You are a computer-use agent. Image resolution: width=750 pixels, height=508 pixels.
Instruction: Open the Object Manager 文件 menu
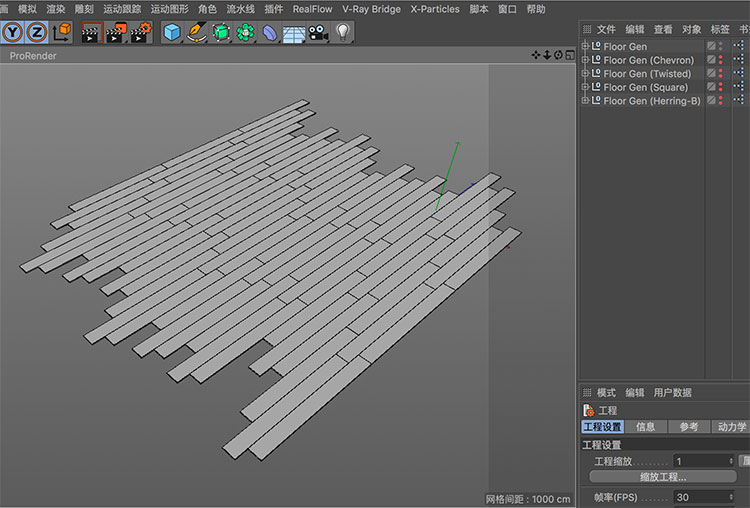click(x=606, y=29)
